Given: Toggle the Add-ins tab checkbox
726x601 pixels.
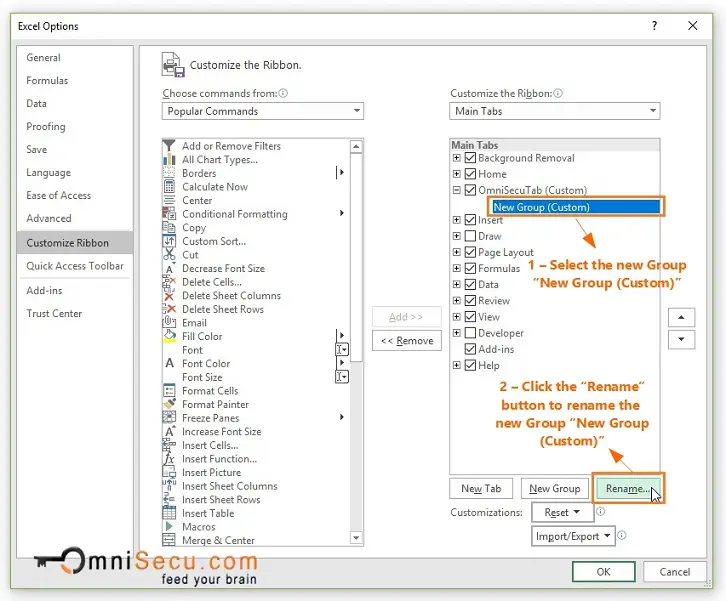Looking at the screenshot, I should (x=470, y=349).
